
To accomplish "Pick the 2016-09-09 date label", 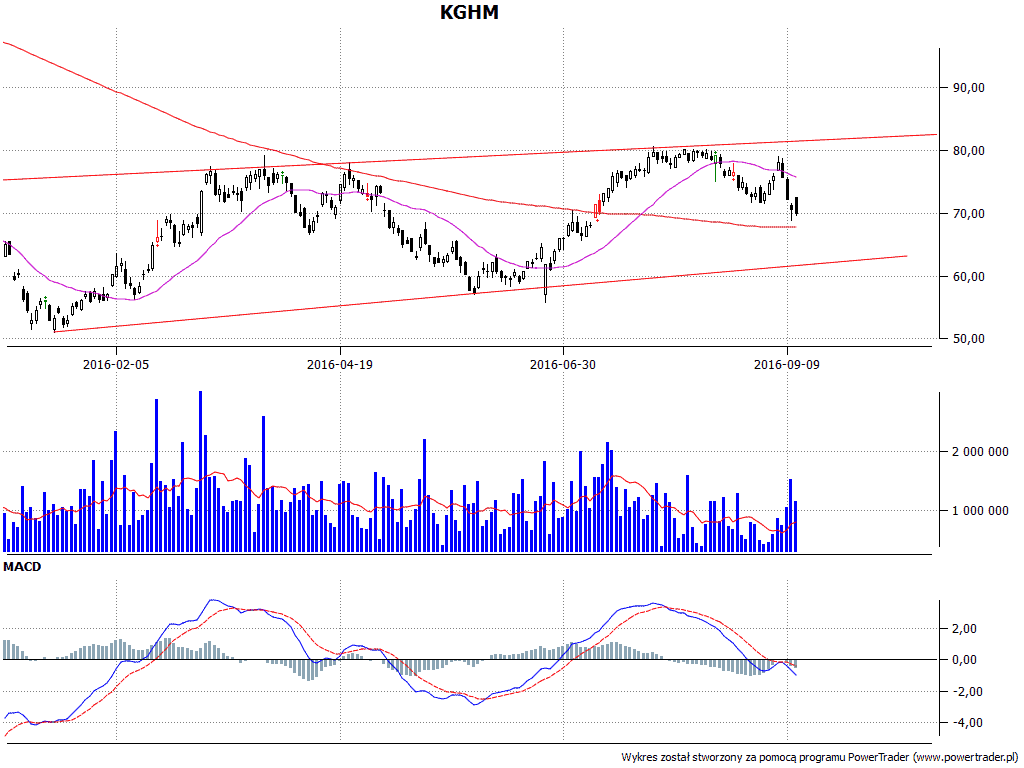I will point(786,365).
